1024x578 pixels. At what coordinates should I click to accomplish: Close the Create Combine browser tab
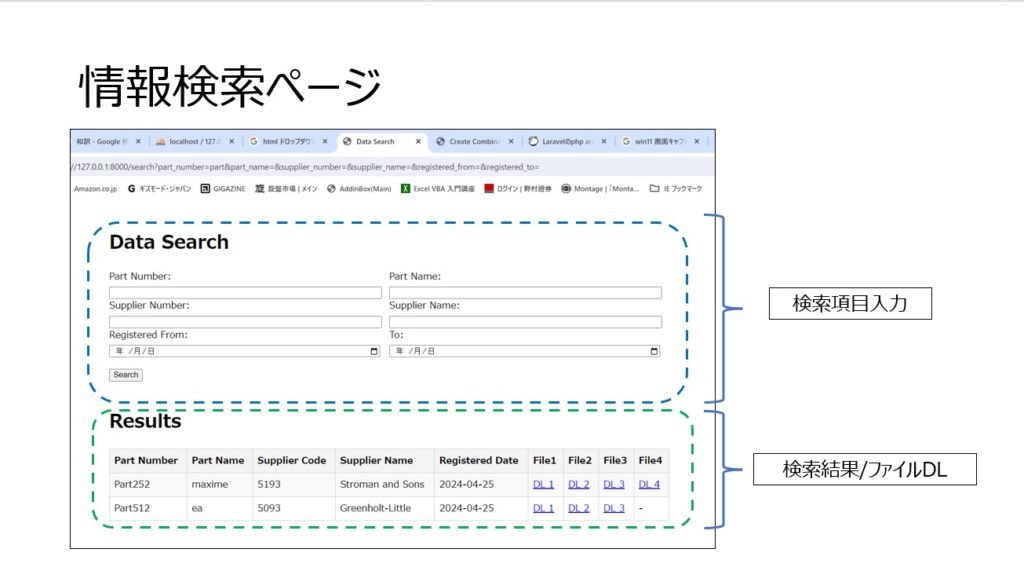click(511, 142)
